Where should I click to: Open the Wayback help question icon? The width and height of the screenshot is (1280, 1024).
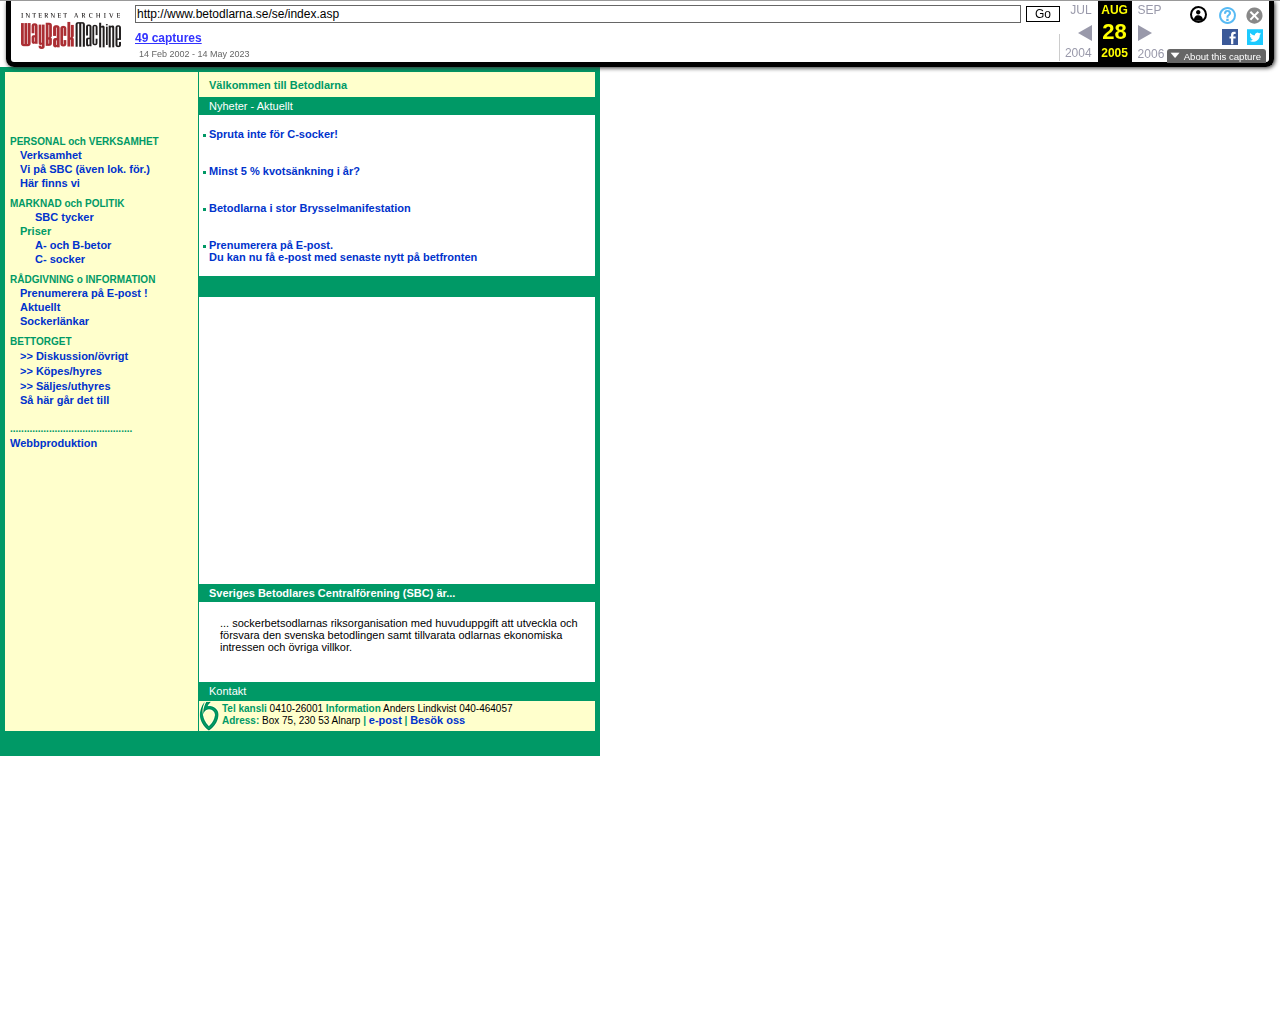(1227, 15)
